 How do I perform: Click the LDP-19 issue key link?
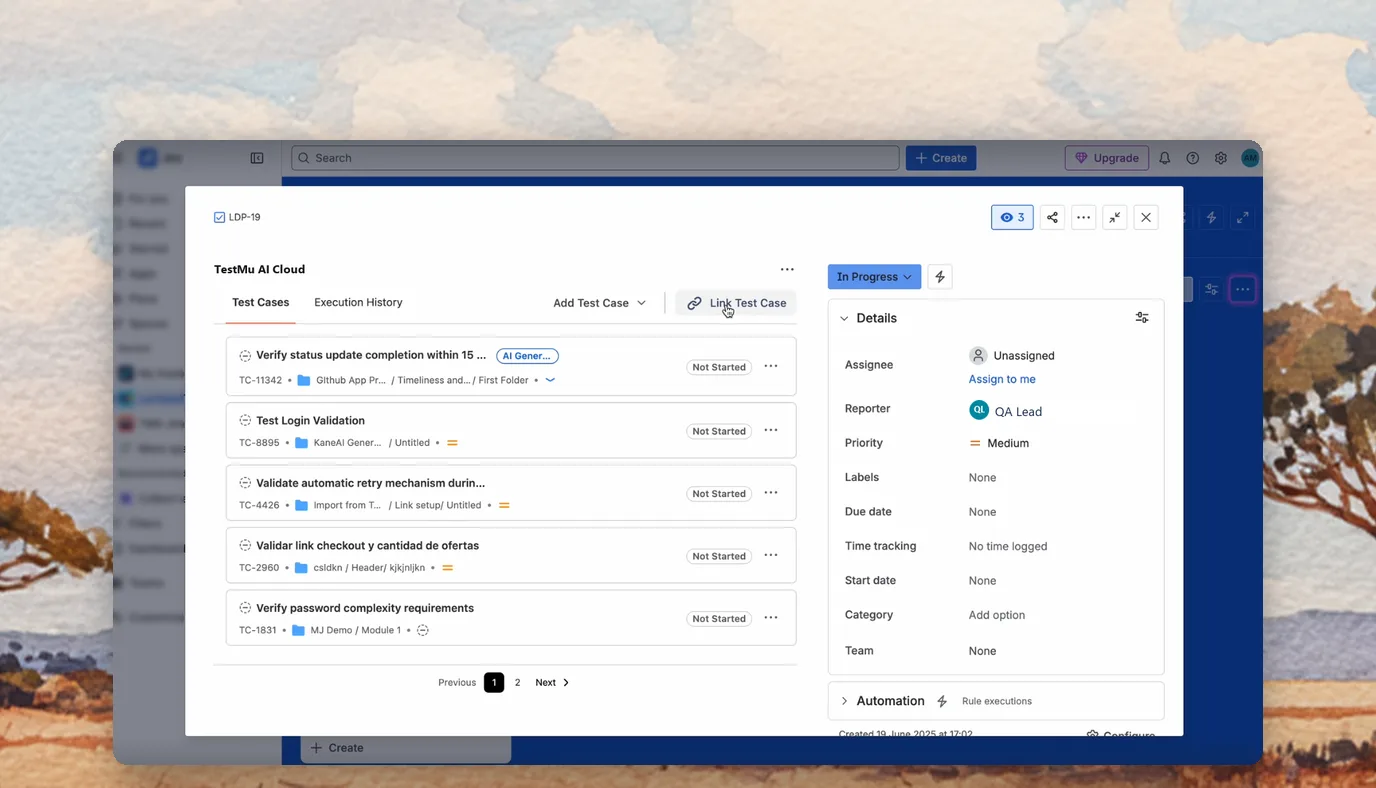[x=244, y=217]
